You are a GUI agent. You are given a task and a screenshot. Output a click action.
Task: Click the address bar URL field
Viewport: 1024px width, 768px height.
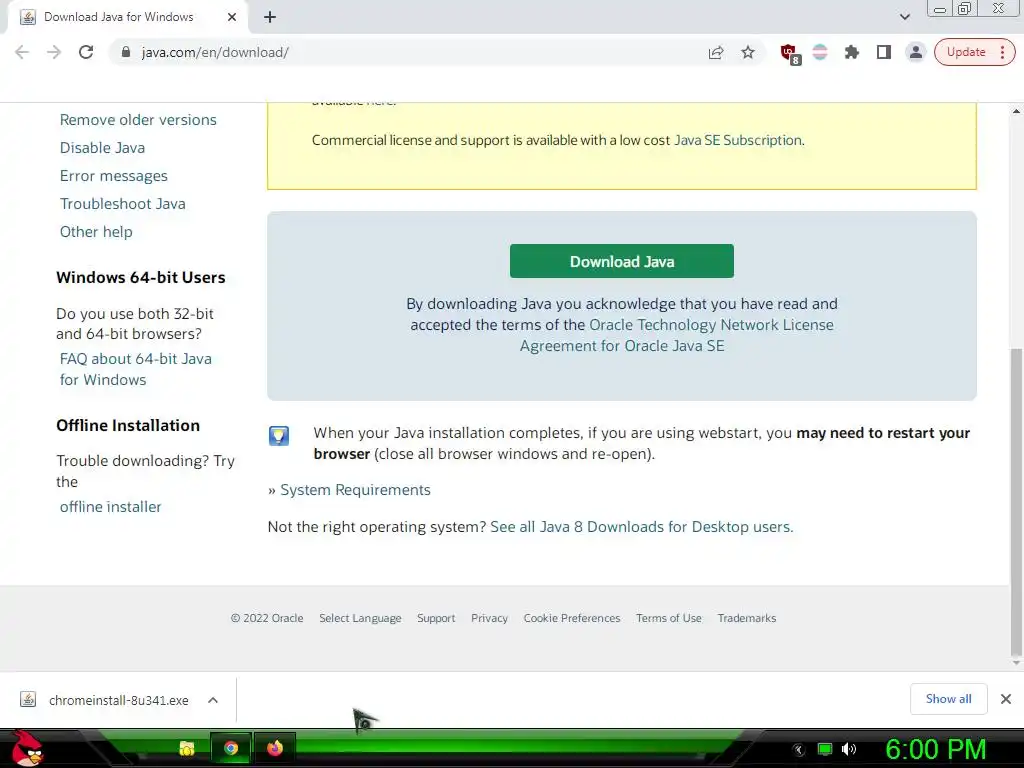pos(418,52)
